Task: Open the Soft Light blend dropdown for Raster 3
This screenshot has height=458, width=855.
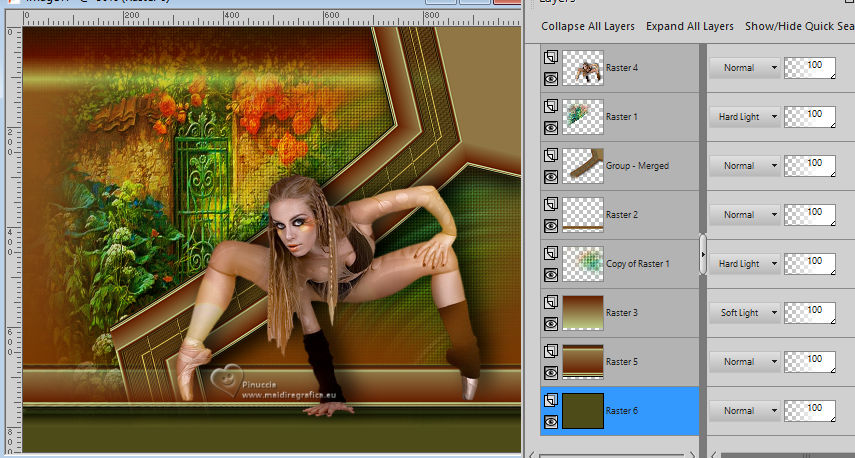Action: point(744,313)
